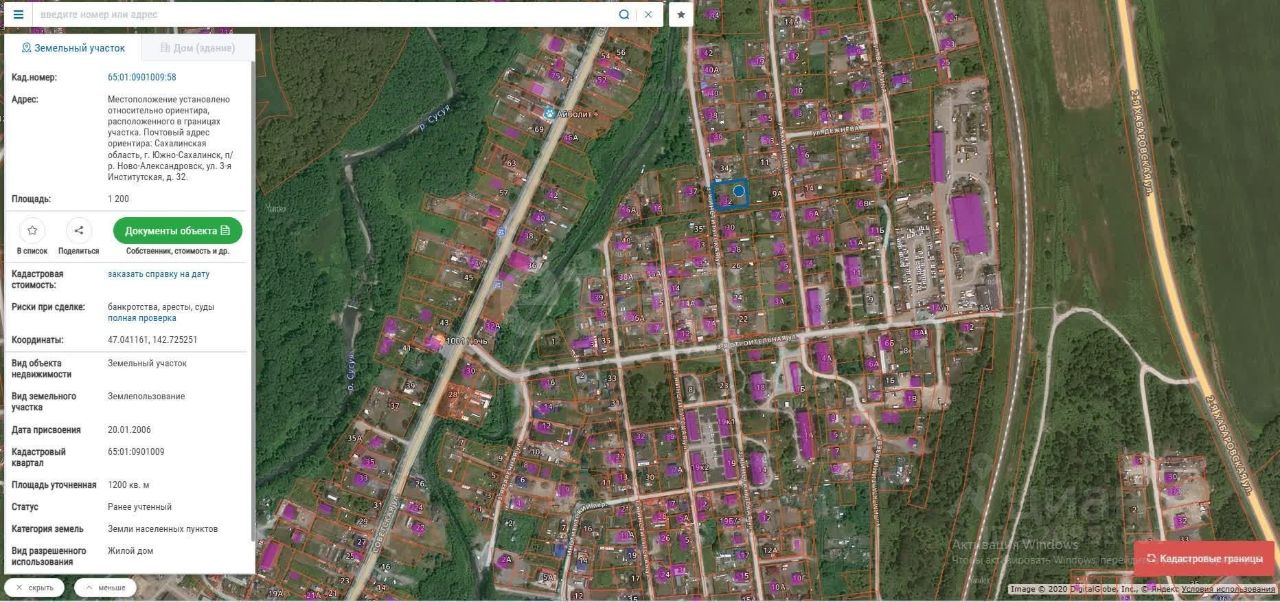
Task: Click Документы объекта green button
Action: click(x=177, y=231)
